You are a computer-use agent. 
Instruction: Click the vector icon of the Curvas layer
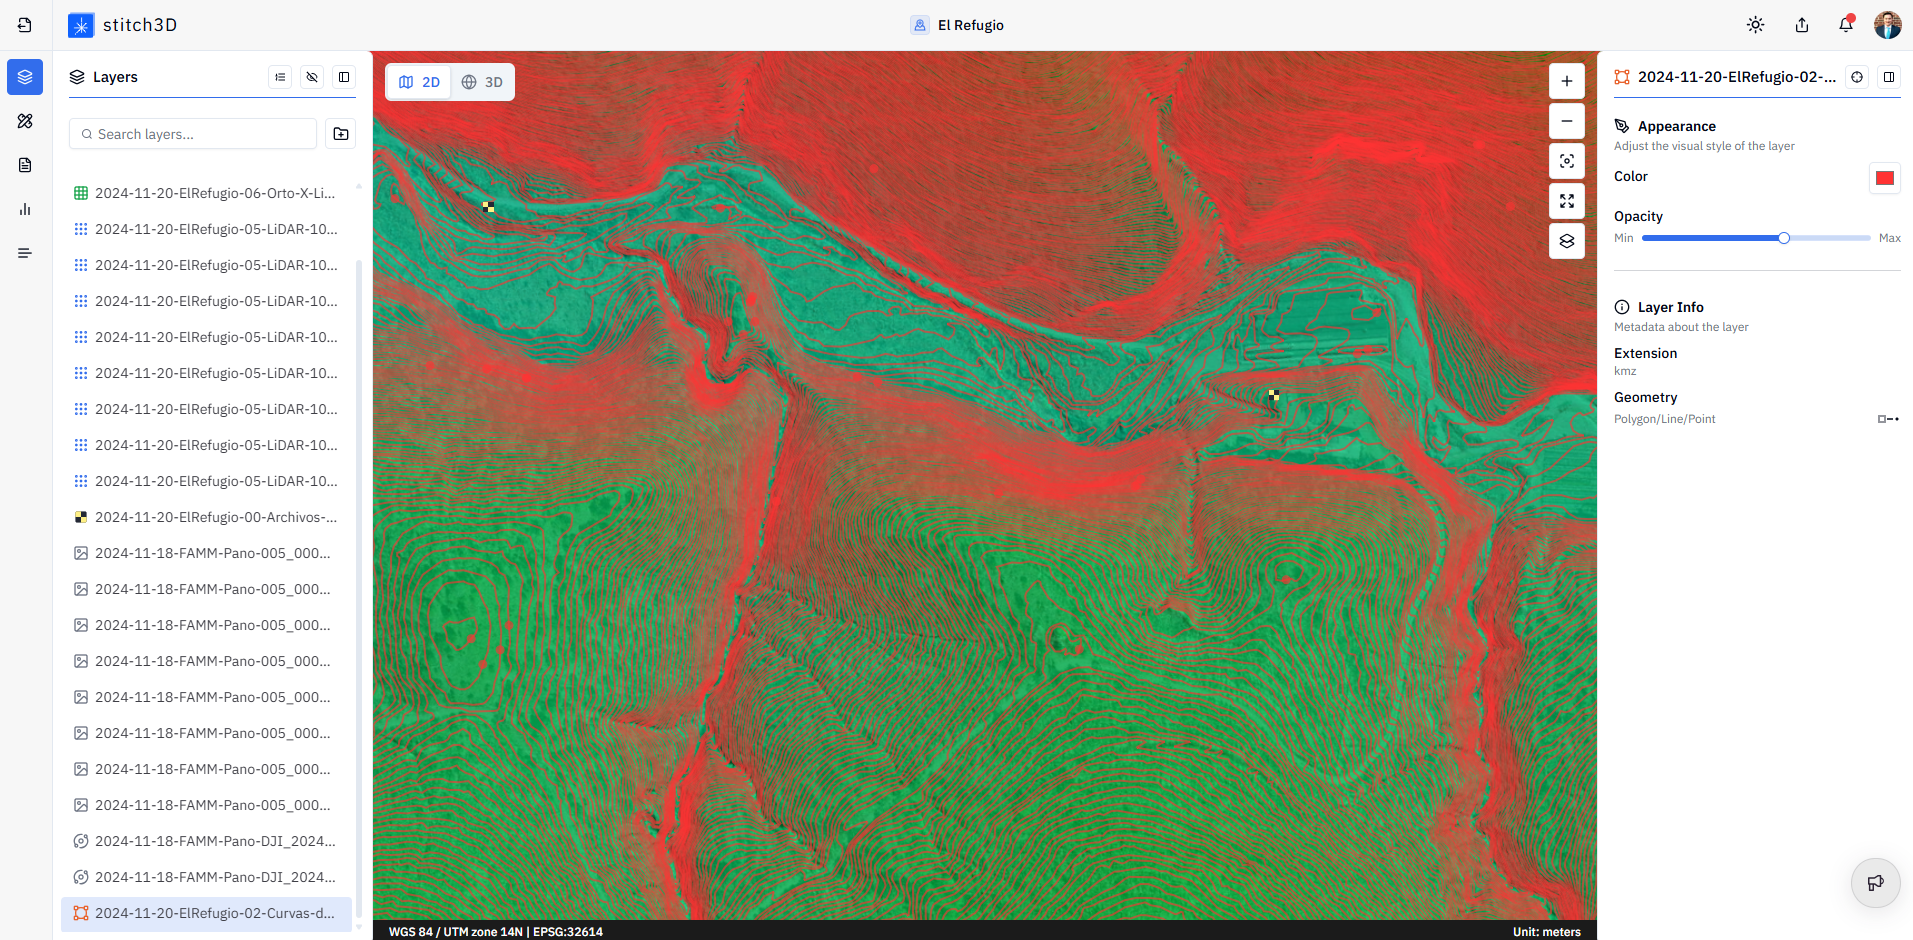click(x=81, y=913)
